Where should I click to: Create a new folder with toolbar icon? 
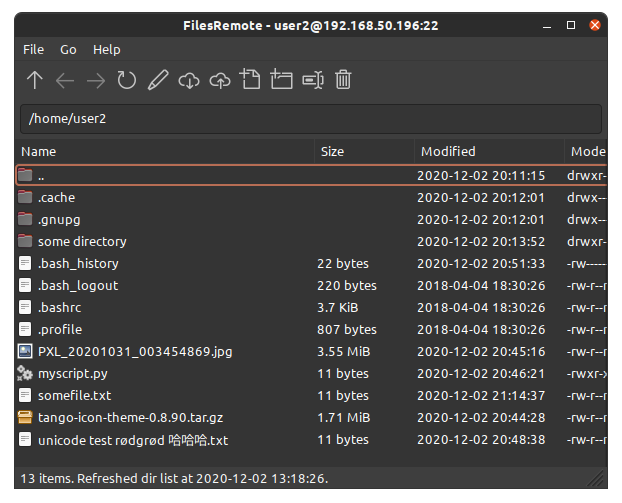[281, 79]
